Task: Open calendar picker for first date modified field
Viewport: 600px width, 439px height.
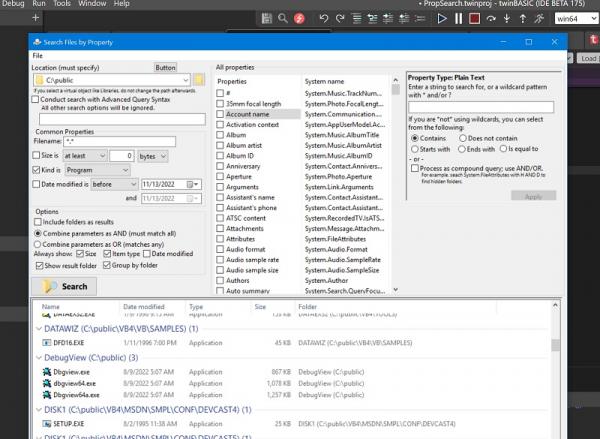Action: point(193,184)
